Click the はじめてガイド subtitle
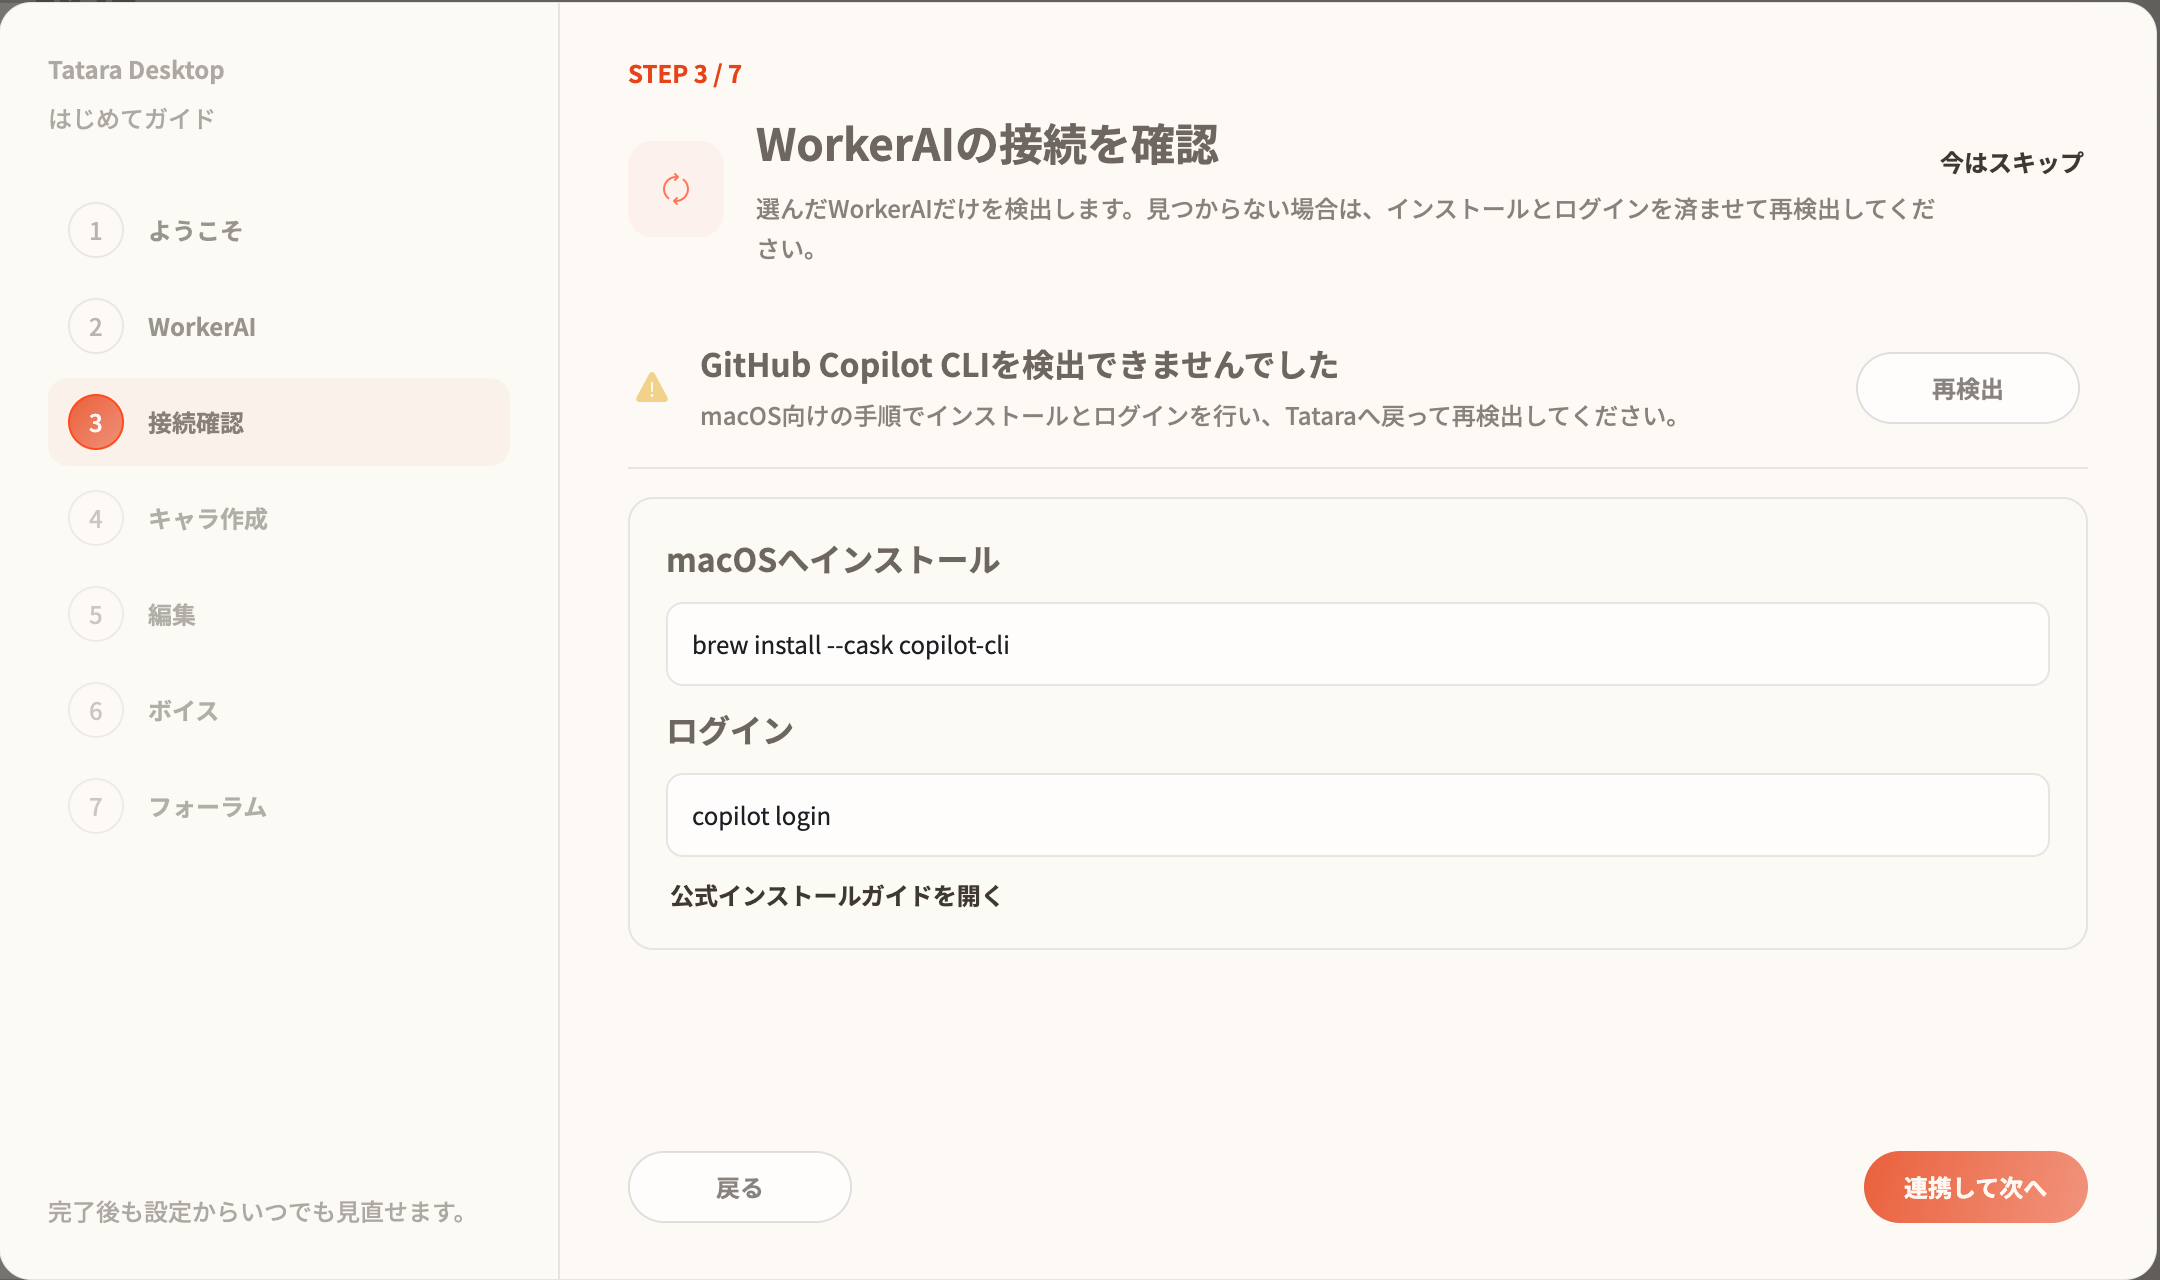The width and height of the screenshot is (2160, 1280). point(132,119)
